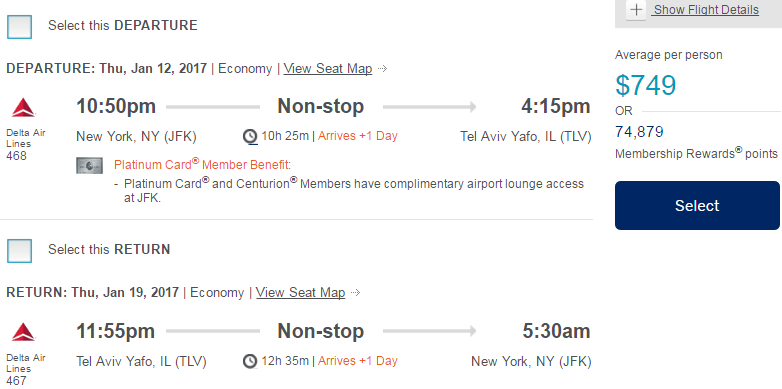Expand Show Flight Details
Image resolution: width=782 pixels, height=389 pixels.
coord(706,9)
